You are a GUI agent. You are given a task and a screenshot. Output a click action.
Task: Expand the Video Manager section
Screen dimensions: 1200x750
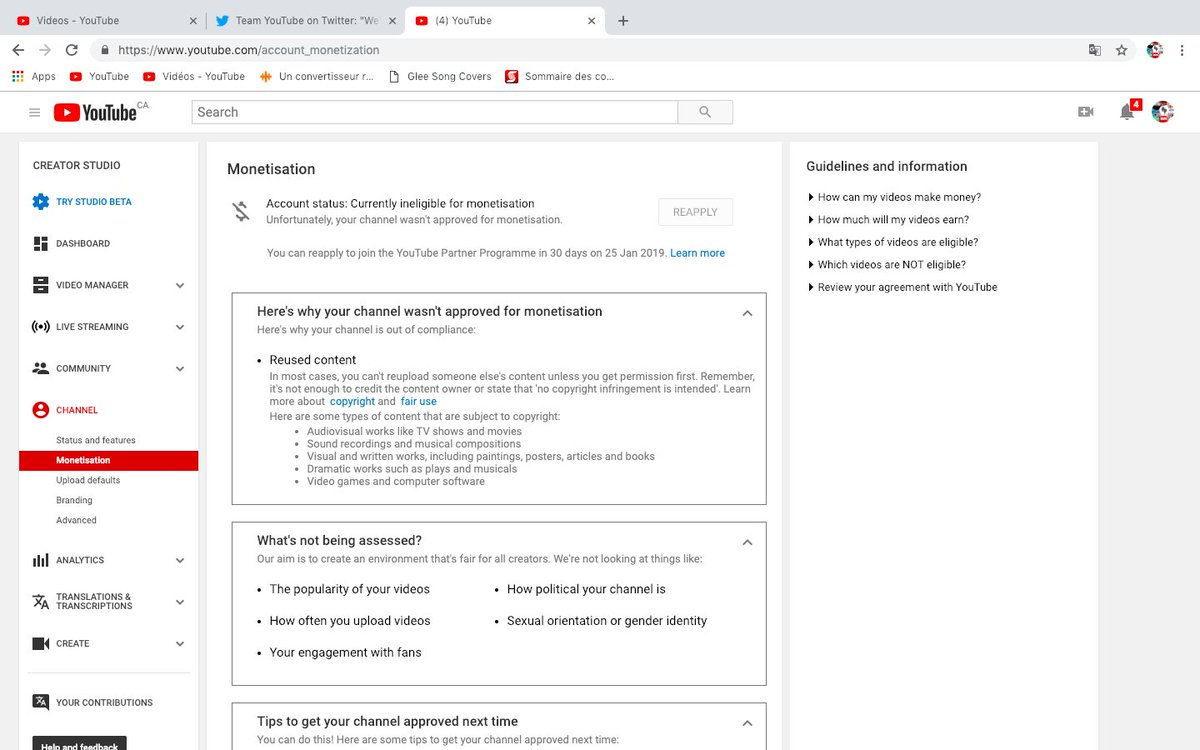[x=180, y=285]
